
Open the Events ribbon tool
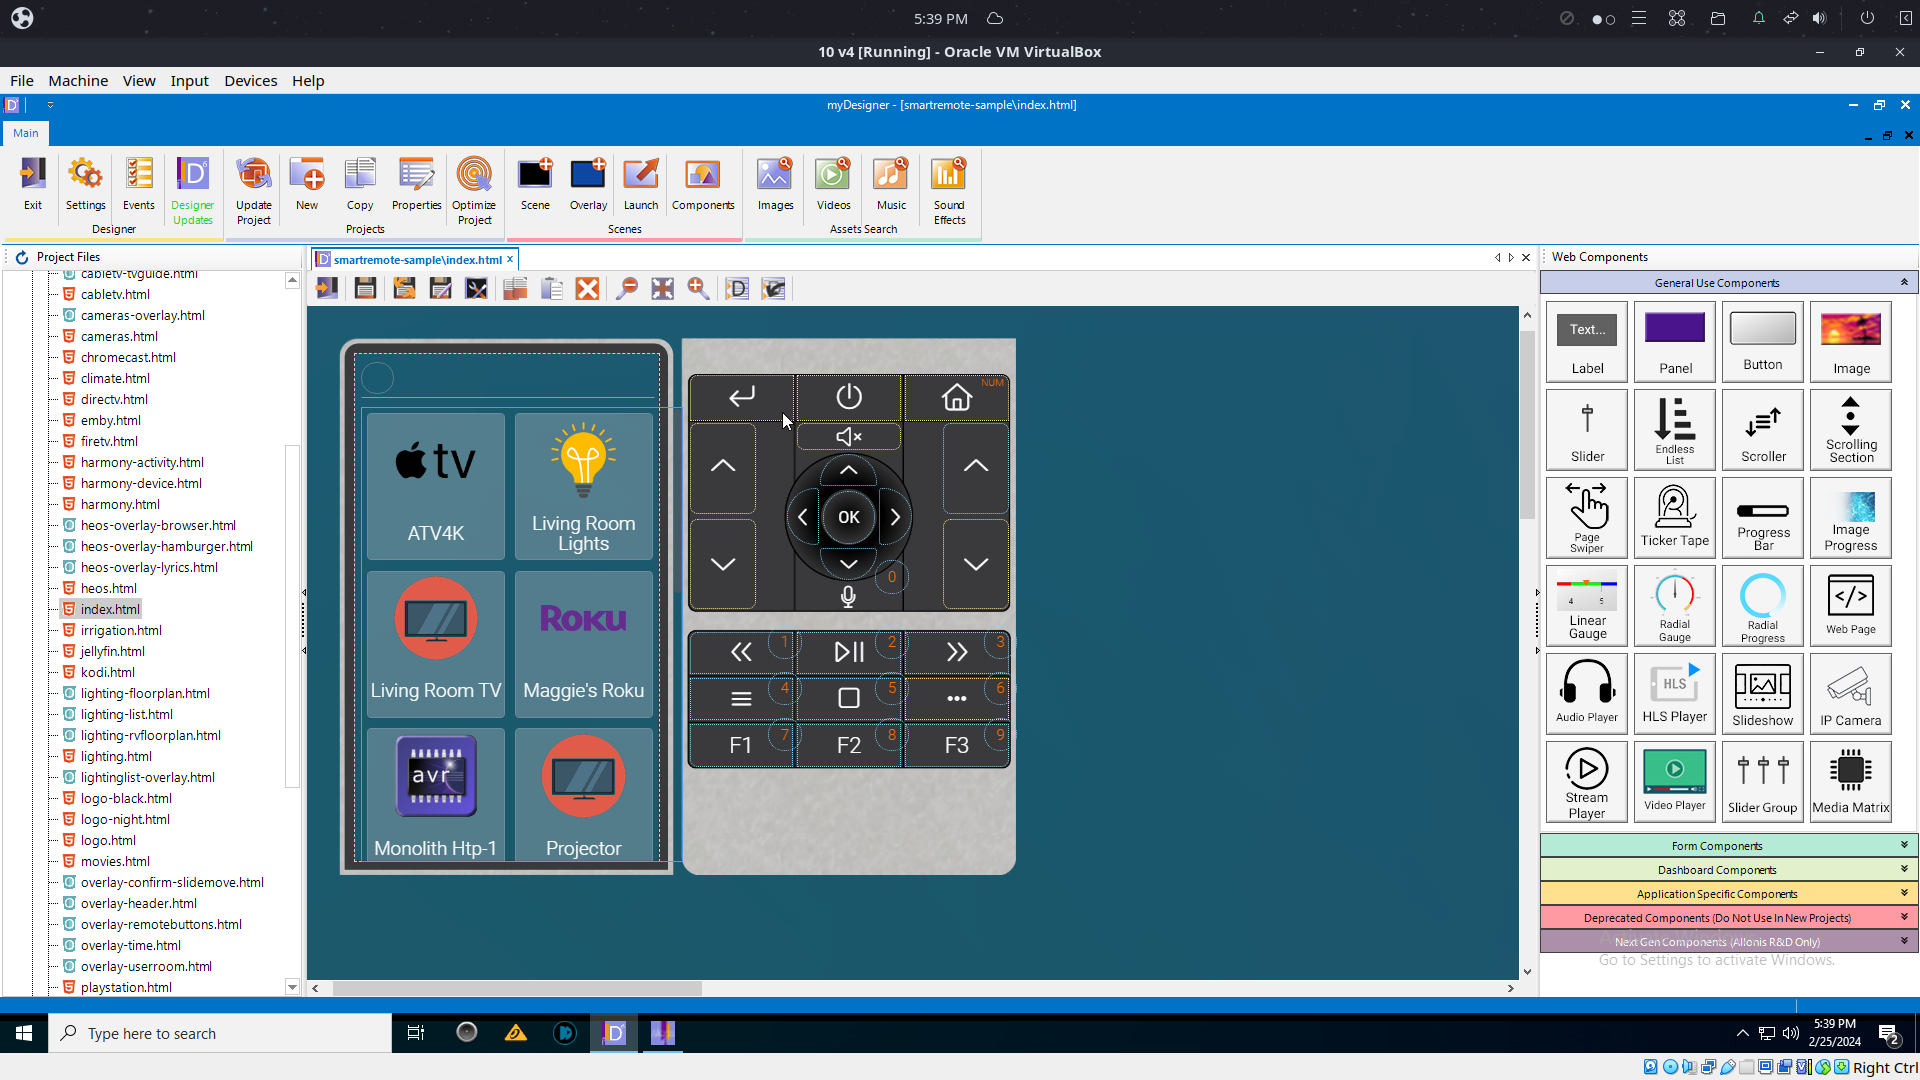pyautogui.click(x=139, y=184)
